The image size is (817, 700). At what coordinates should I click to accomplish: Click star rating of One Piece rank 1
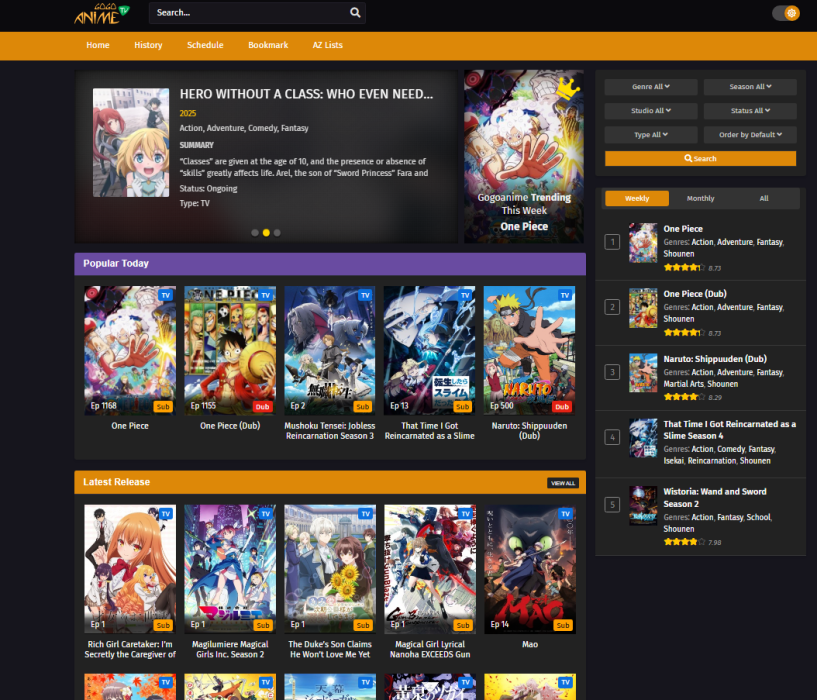[x=684, y=268]
